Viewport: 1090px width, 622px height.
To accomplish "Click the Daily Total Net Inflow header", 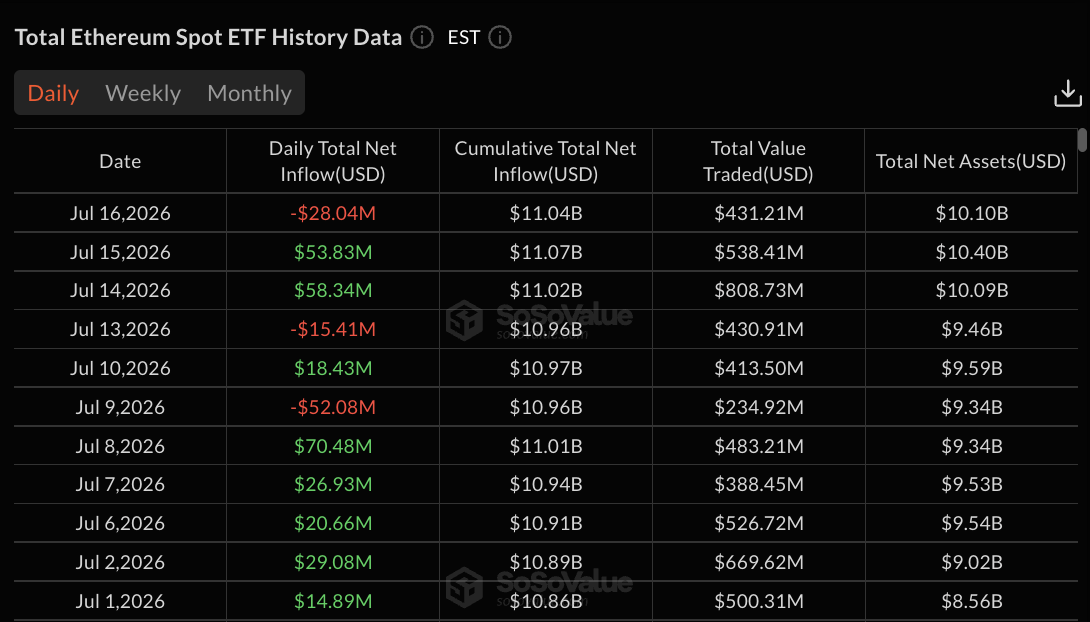I will click(333, 161).
